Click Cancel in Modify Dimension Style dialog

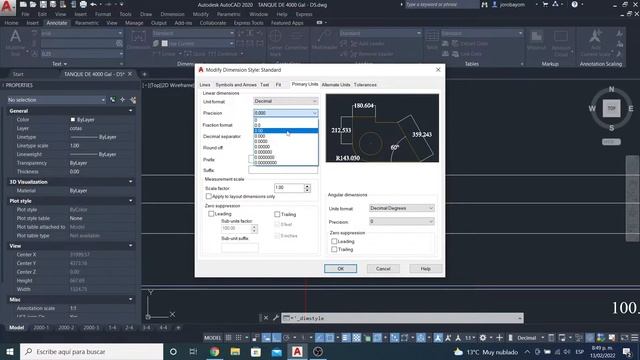[383, 269]
